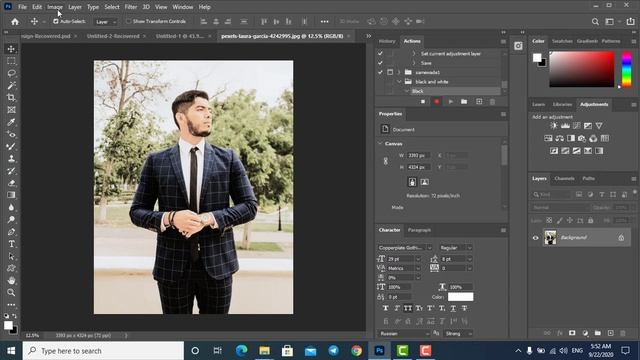Open the Image menu
The height and width of the screenshot is (360, 640).
click(55, 7)
